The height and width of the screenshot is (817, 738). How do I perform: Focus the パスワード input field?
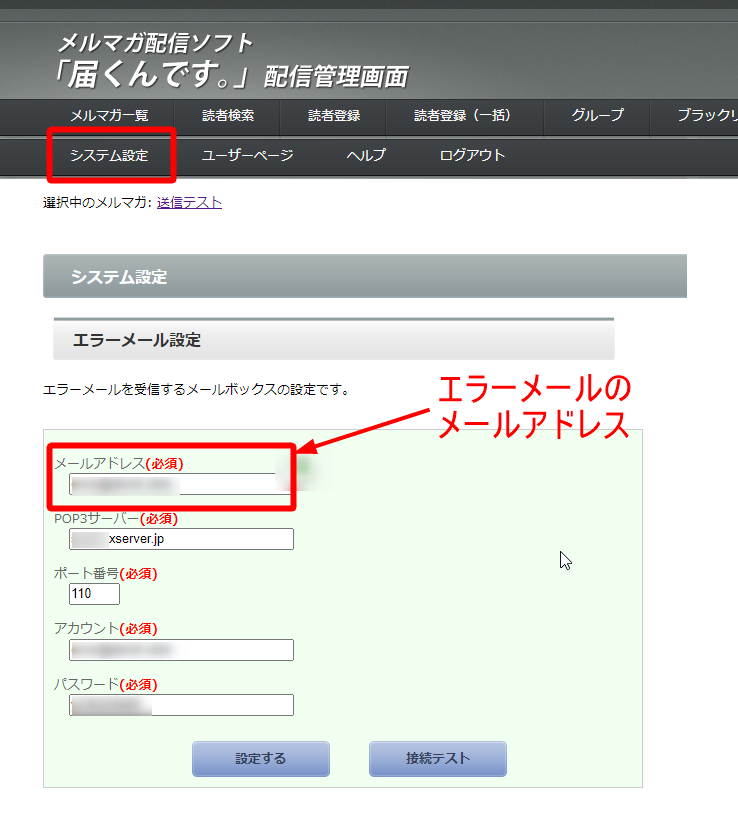point(181,705)
